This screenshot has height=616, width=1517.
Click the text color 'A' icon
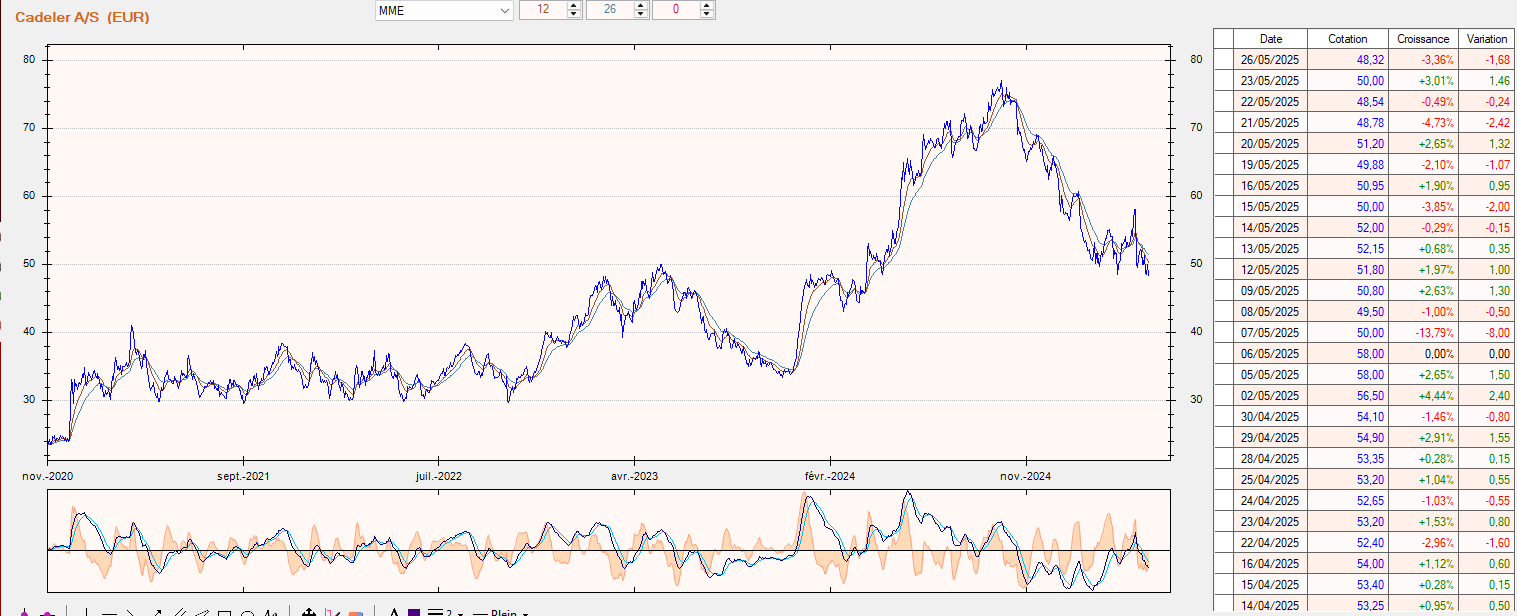(394, 612)
